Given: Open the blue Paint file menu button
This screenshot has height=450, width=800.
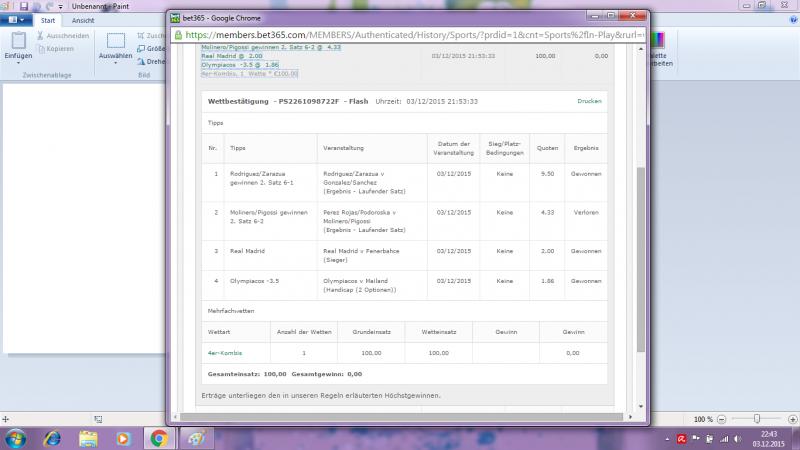Looking at the screenshot, I should [16, 20].
